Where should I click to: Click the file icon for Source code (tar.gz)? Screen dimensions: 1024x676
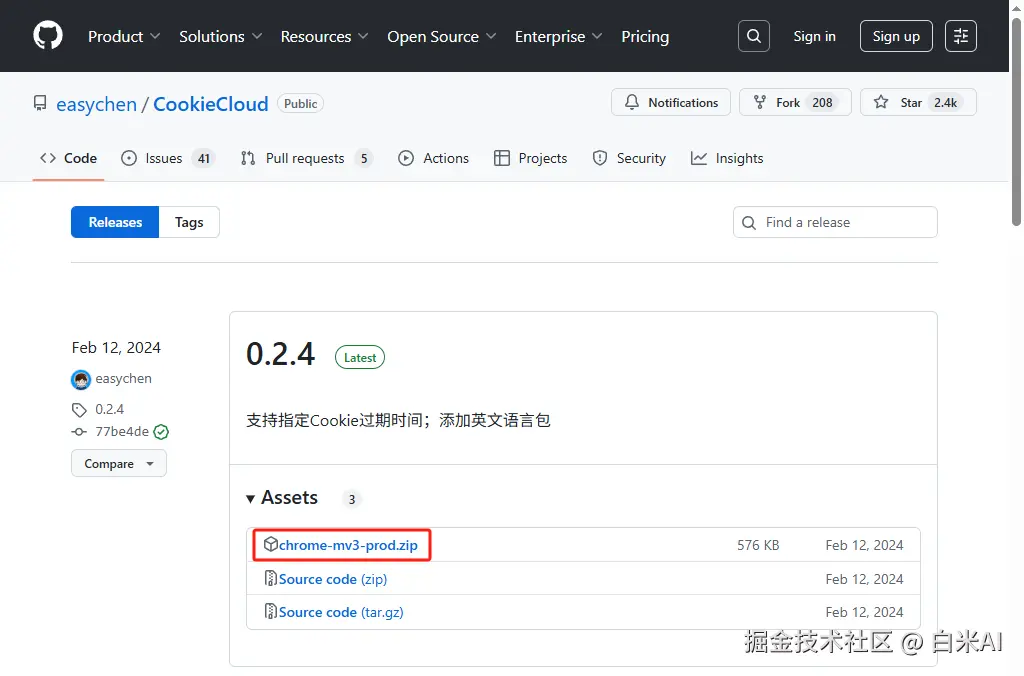270,611
